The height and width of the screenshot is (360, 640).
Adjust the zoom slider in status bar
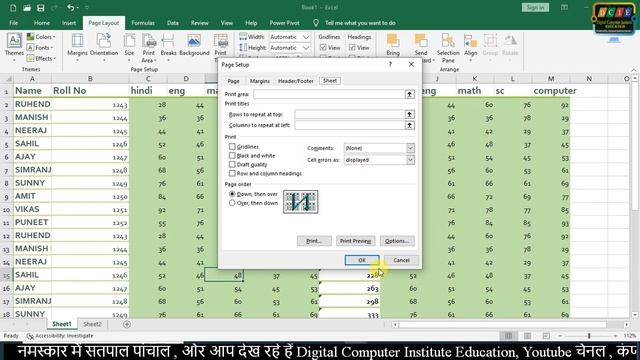589,336
